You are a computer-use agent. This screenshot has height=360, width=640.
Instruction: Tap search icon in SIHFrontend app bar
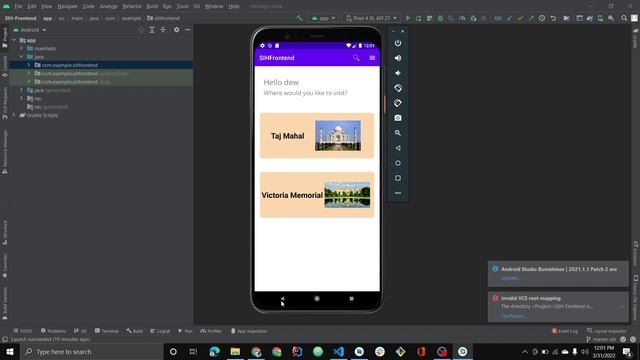click(356, 58)
